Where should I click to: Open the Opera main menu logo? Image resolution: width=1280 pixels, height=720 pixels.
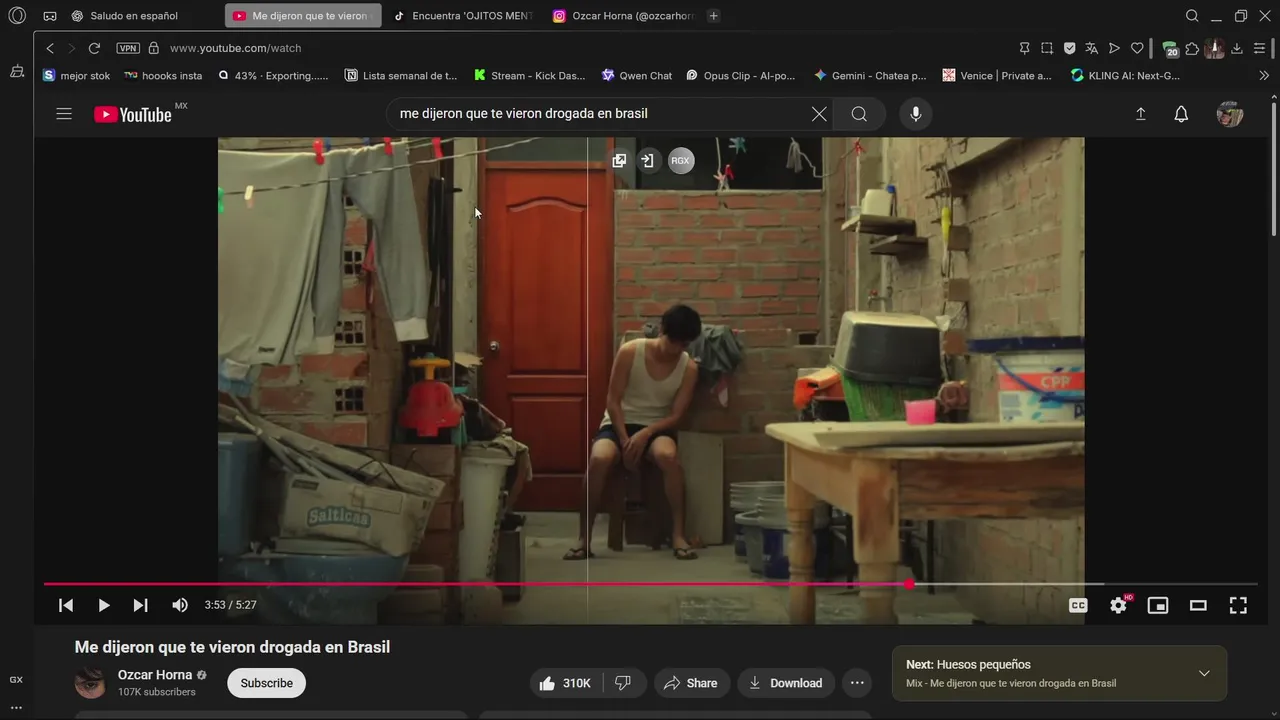17,16
